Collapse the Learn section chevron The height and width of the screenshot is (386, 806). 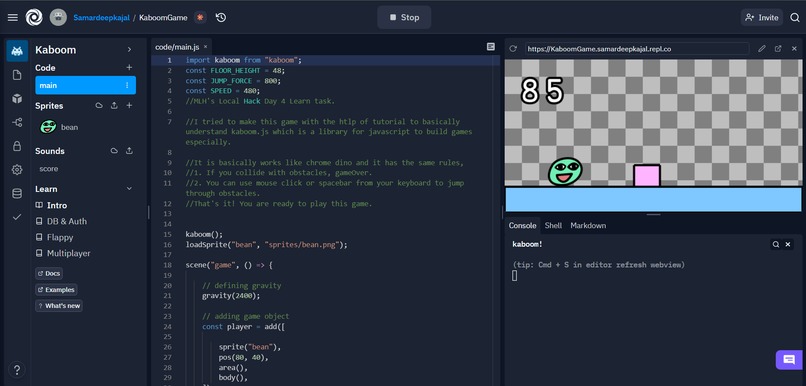(129, 189)
